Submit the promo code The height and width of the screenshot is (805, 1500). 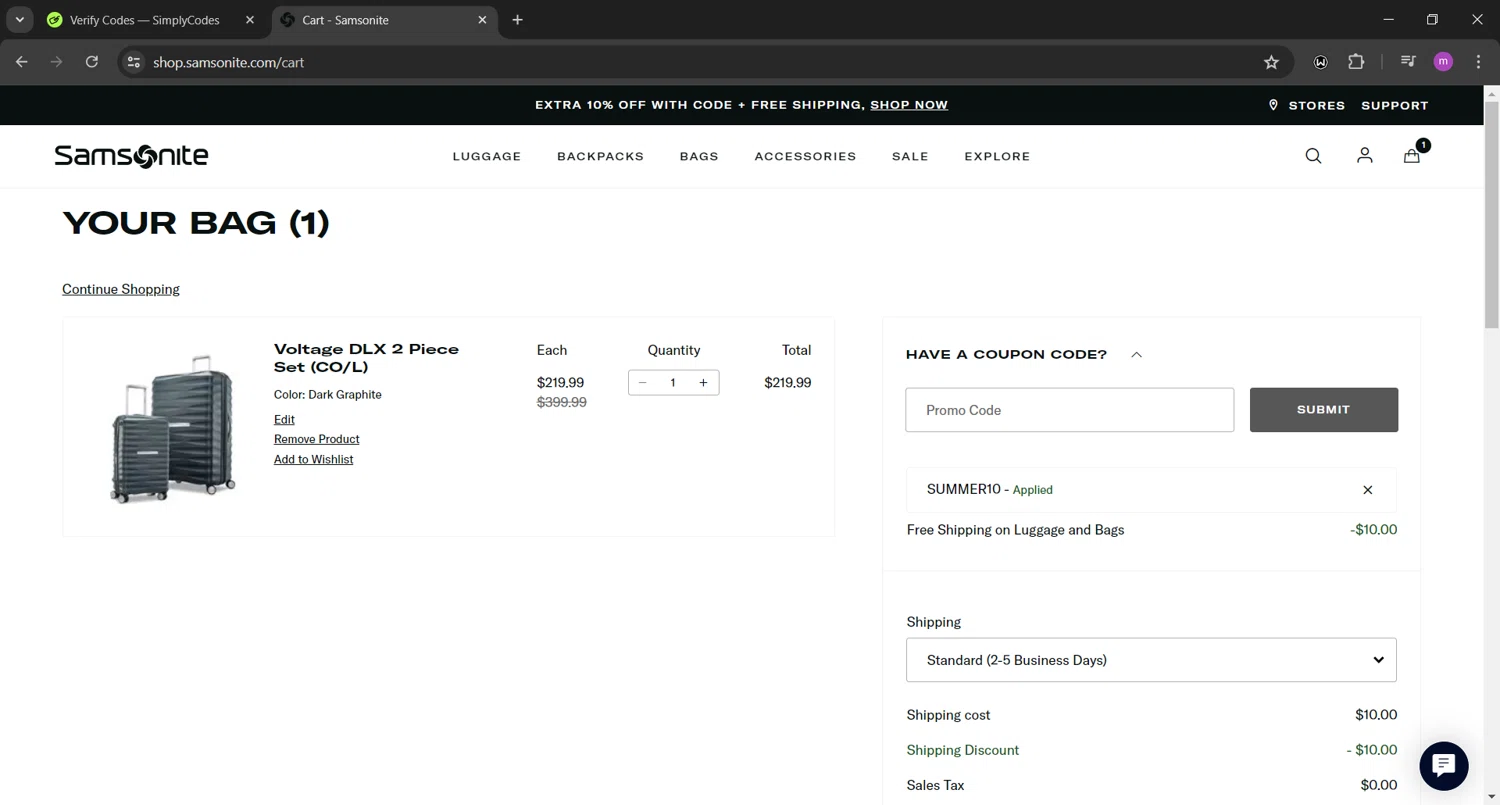pos(1323,410)
